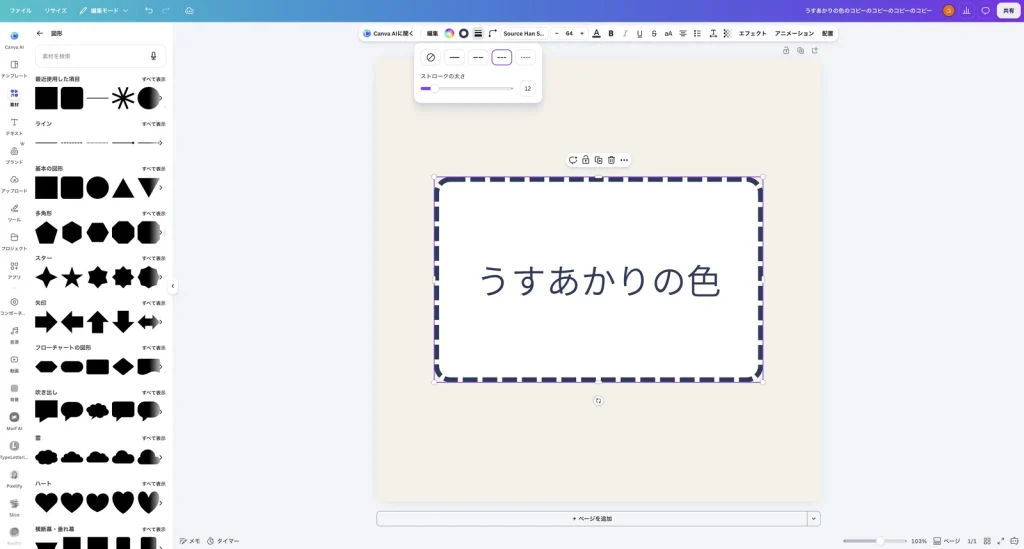Open the テキスト (Text) sidebar panel
Image resolution: width=1024 pixels, height=549 pixels.
click(x=14, y=126)
